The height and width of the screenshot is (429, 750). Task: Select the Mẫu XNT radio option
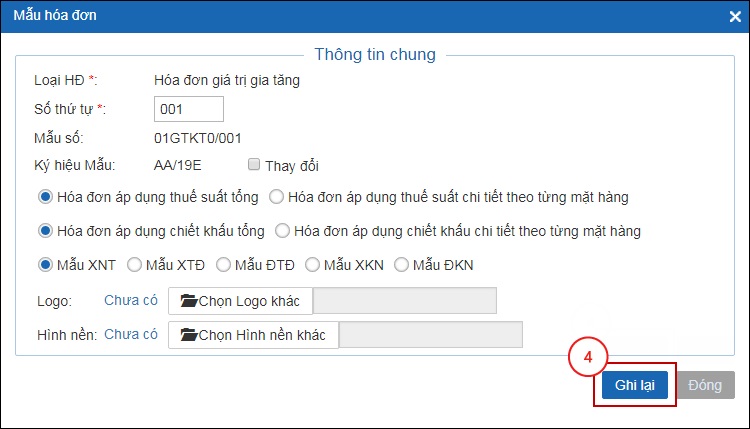[x=45, y=264]
